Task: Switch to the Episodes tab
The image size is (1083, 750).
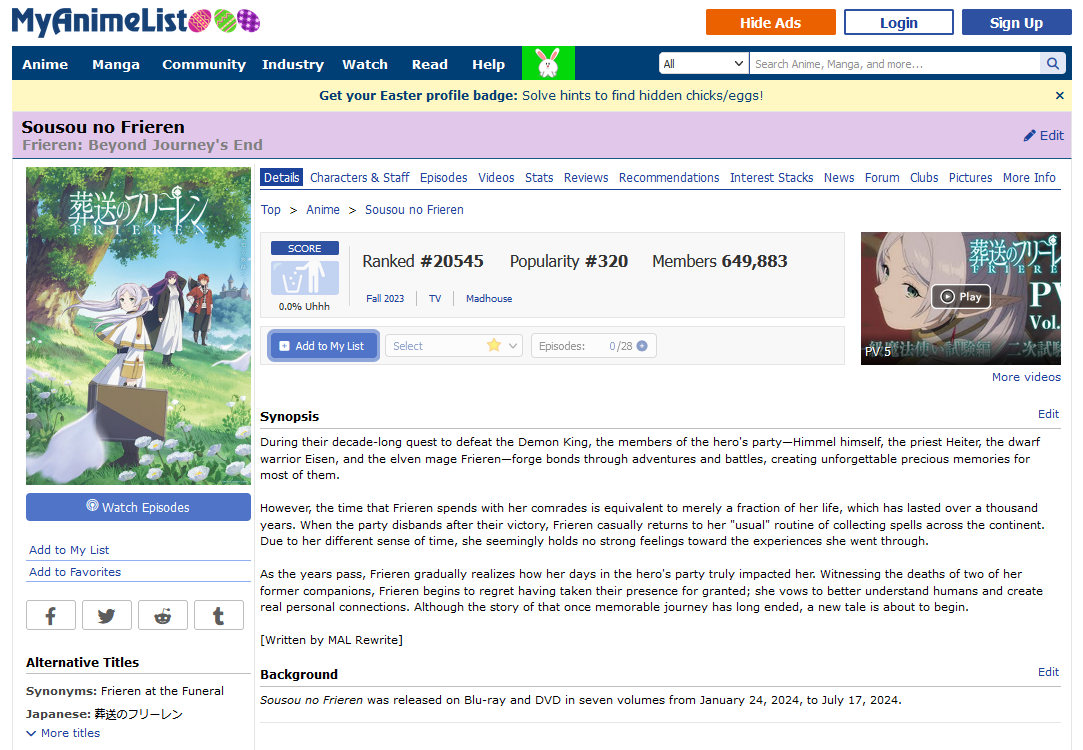Action: click(x=443, y=177)
